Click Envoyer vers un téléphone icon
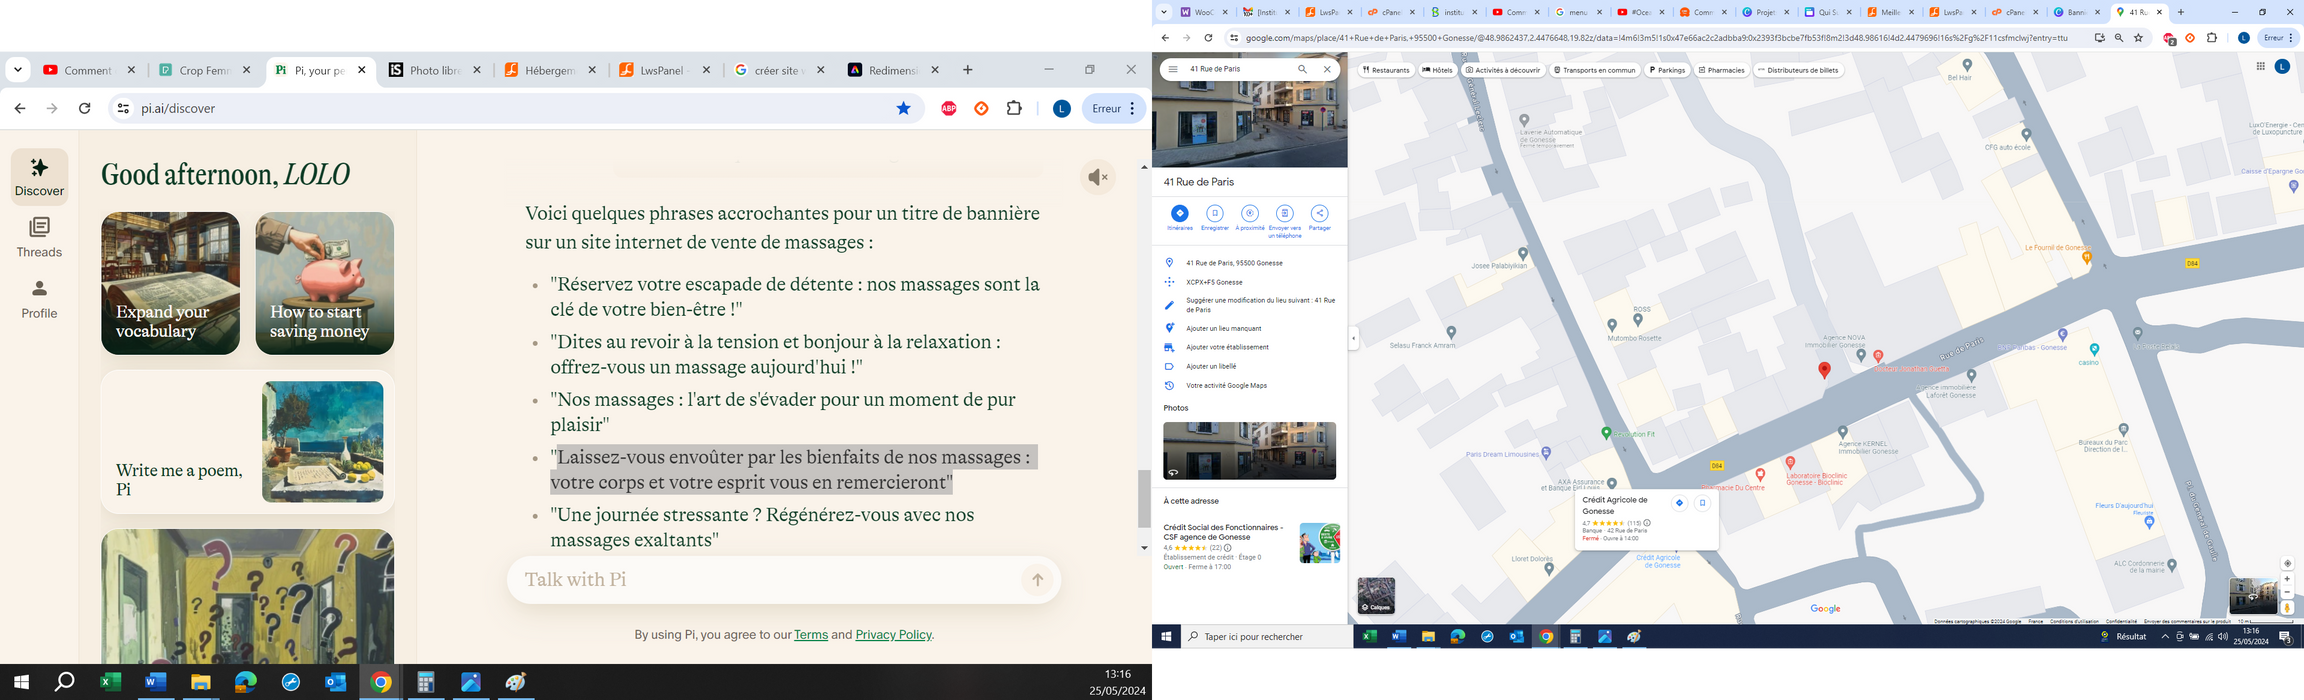Image resolution: width=2304 pixels, height=700 pixels. pyautogui.click(x=1285, y=214)
